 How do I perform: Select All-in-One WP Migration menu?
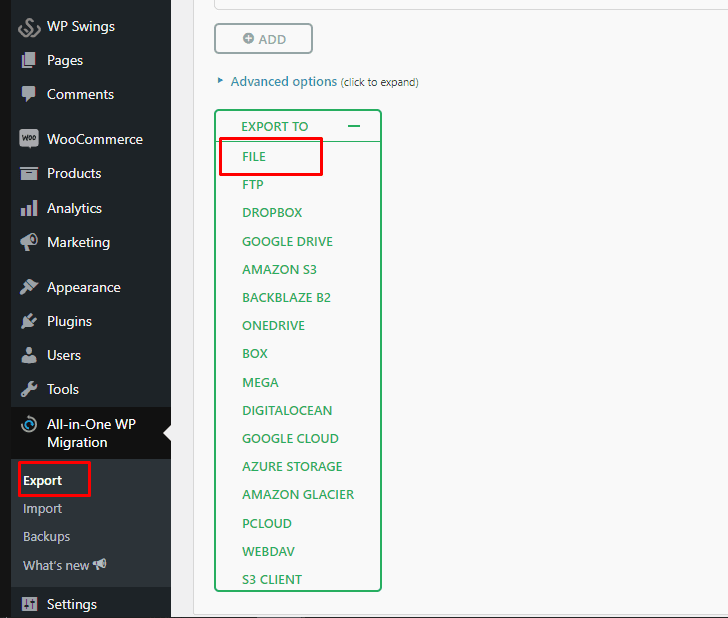pyautogui.click(x=91, y=433)
